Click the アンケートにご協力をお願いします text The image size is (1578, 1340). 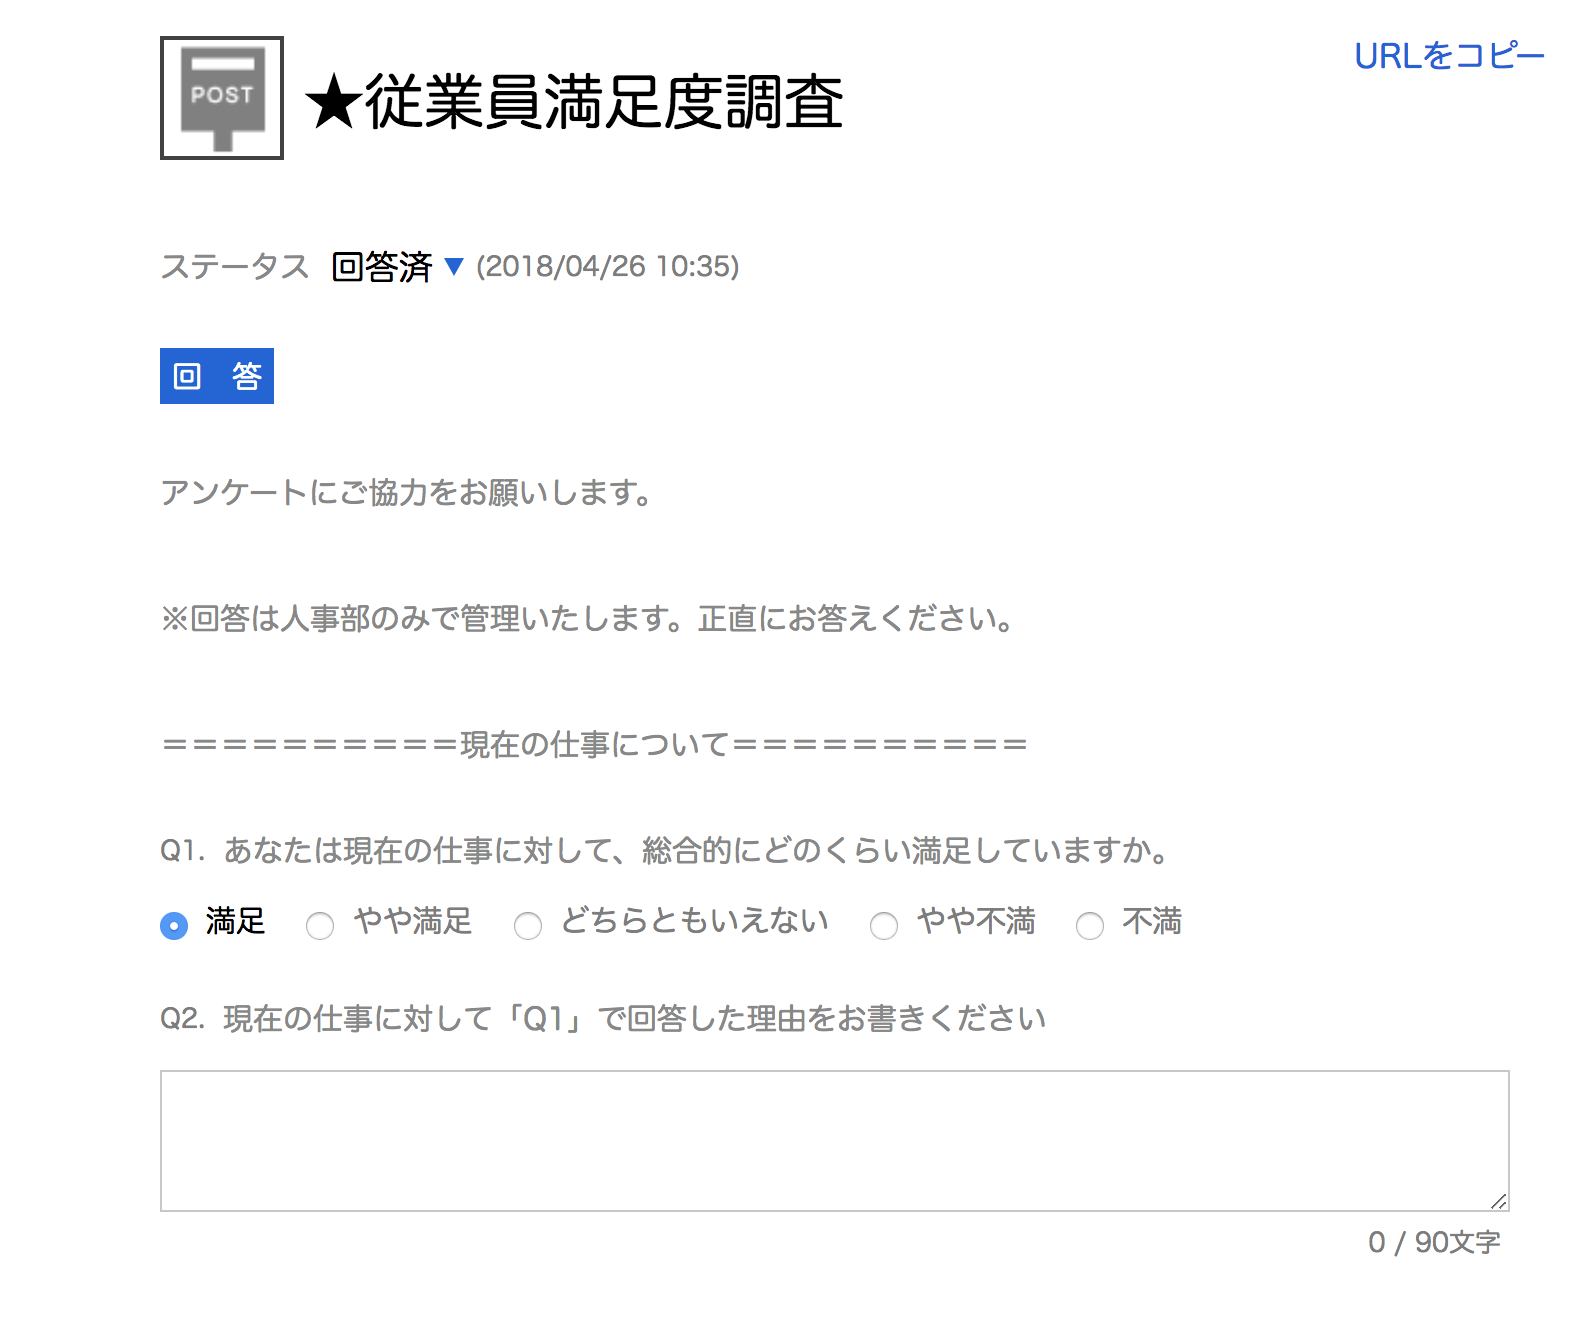click(407, 493)
